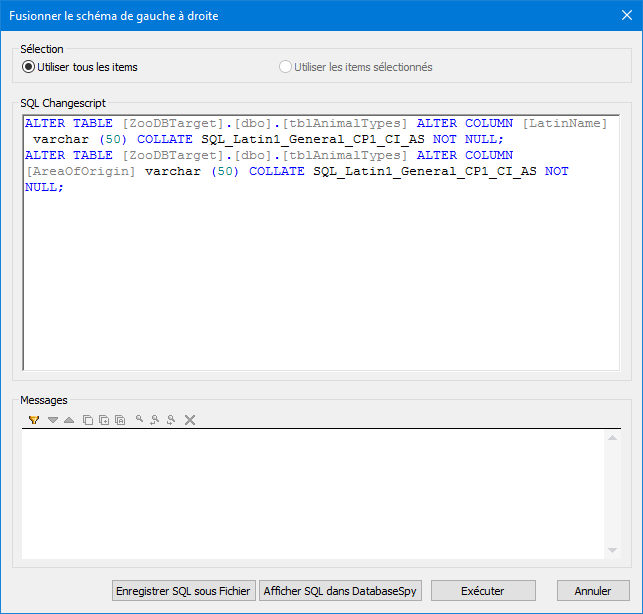This screenshot has height=614, width=643.
Task: Click the find previous icon in Messages
Action: 155,420
